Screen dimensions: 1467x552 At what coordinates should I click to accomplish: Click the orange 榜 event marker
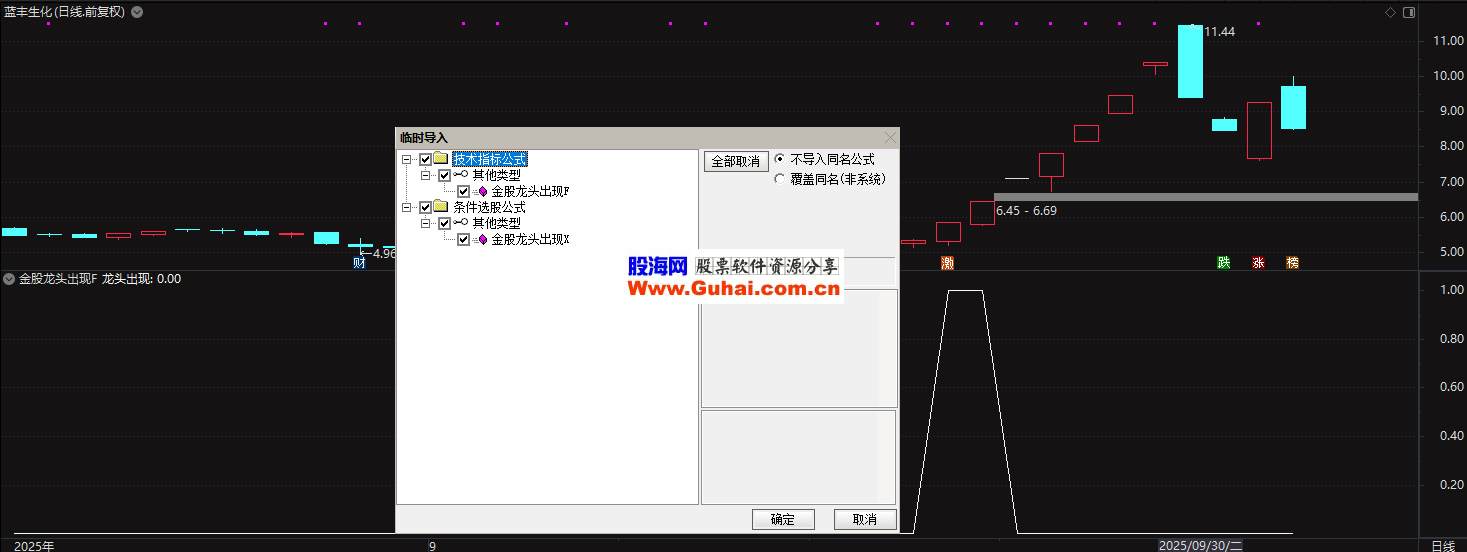(x=1292, y=263)
